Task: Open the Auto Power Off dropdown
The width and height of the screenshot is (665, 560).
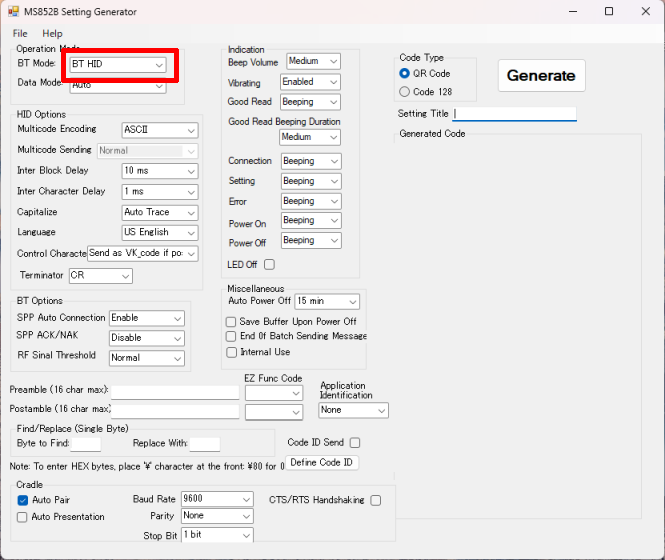Action: (x=326, y=301)
